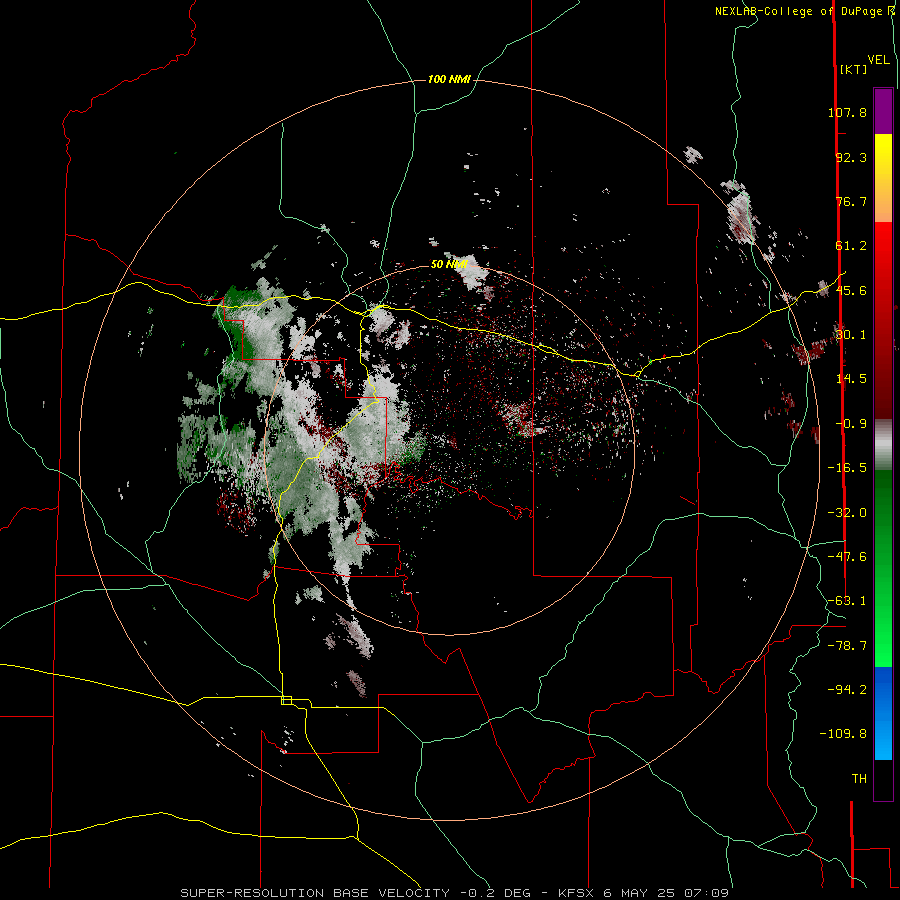Screen dimensions: 900x900
Task: Select the -63.1 velocity scale value
Action: (x=847, y=601)
